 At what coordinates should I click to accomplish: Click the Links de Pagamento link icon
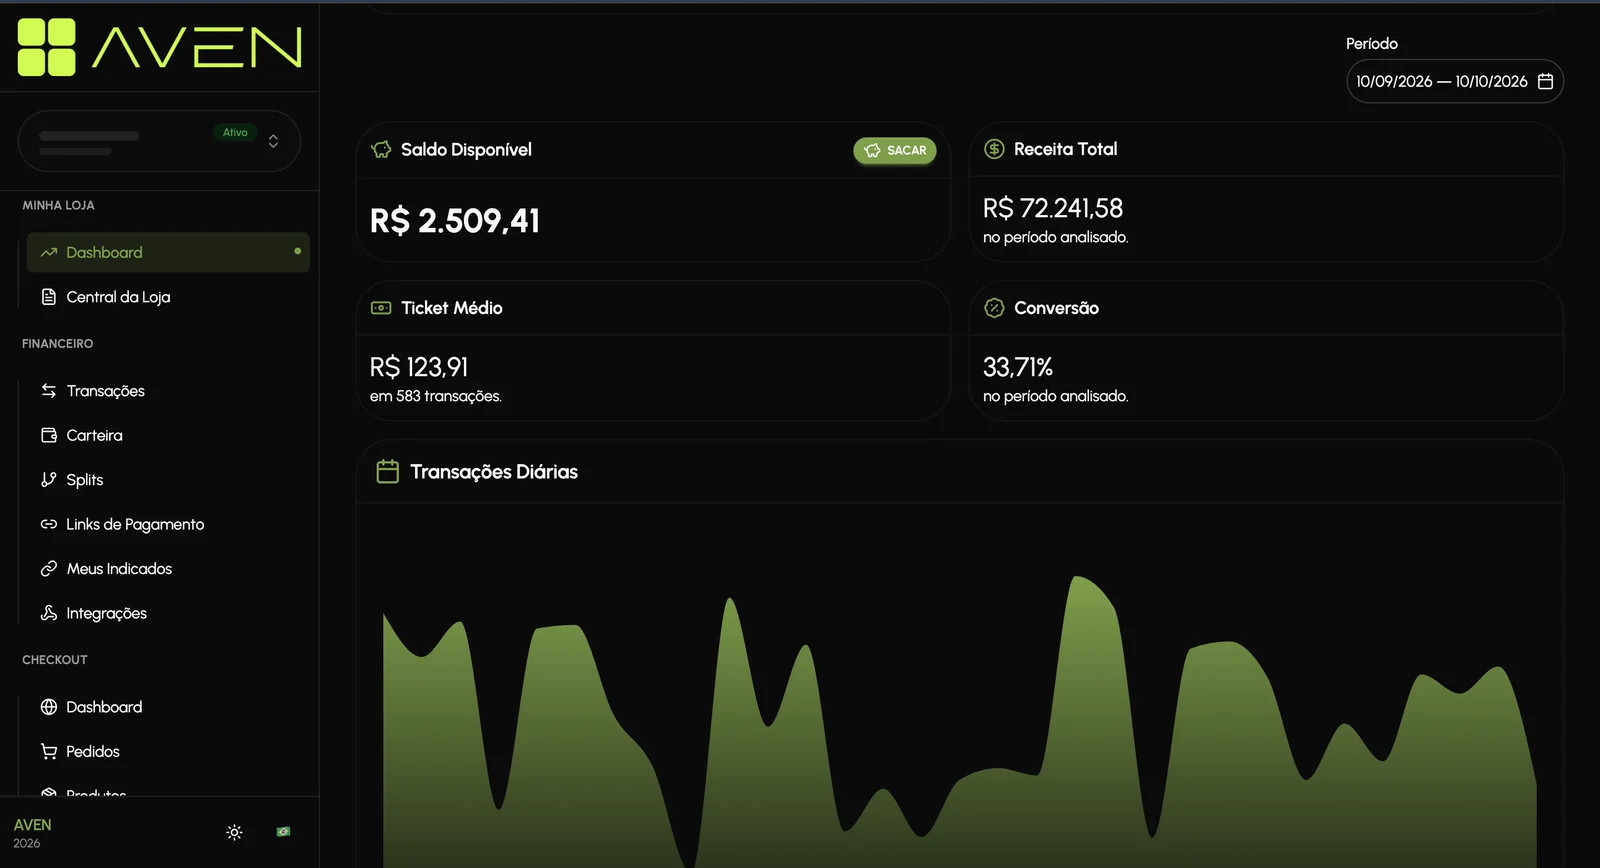(49, 524)
